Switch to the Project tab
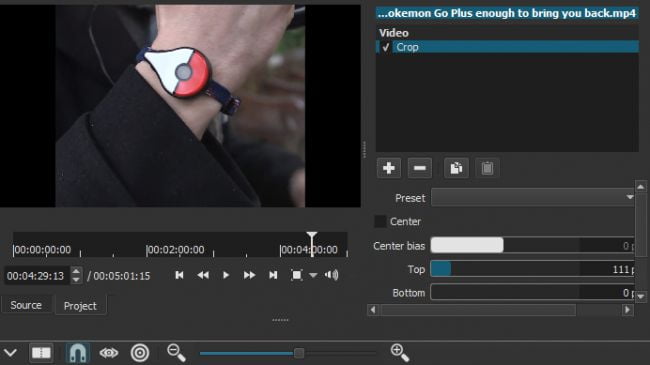 [x=80, y=306]
